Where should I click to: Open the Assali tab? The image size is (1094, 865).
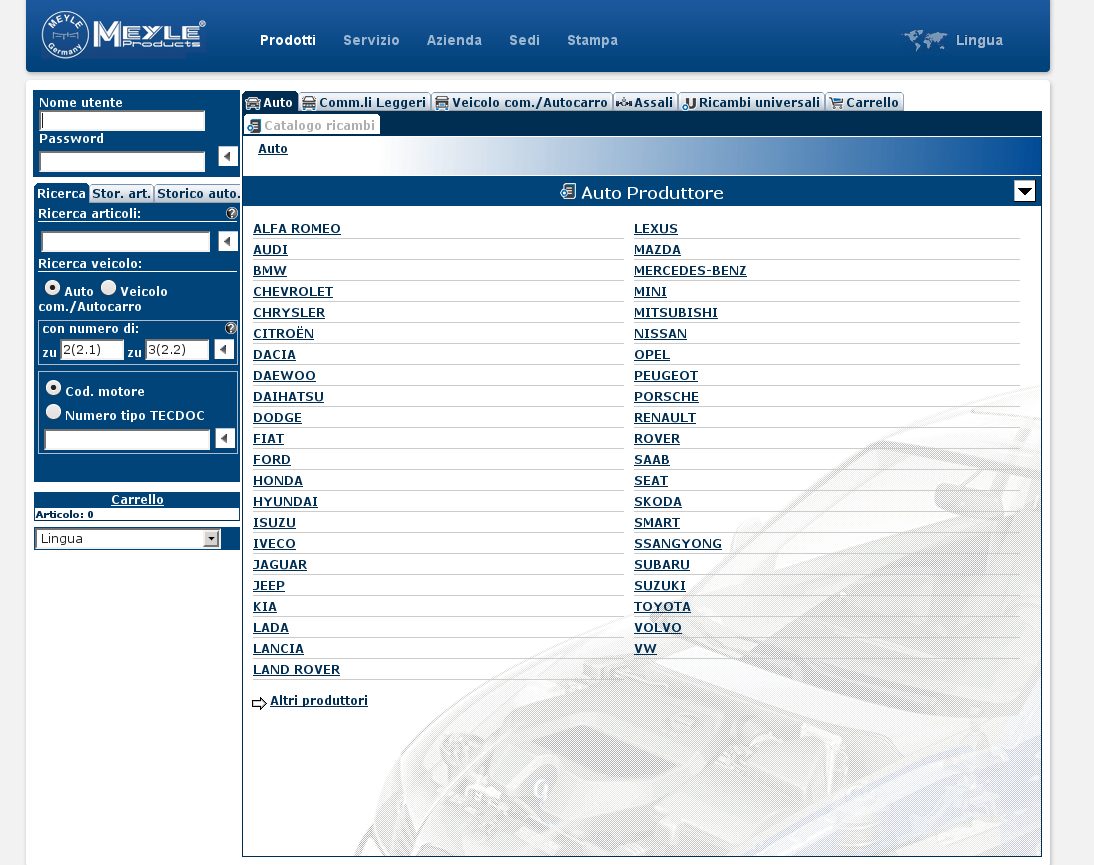(645, 102)
